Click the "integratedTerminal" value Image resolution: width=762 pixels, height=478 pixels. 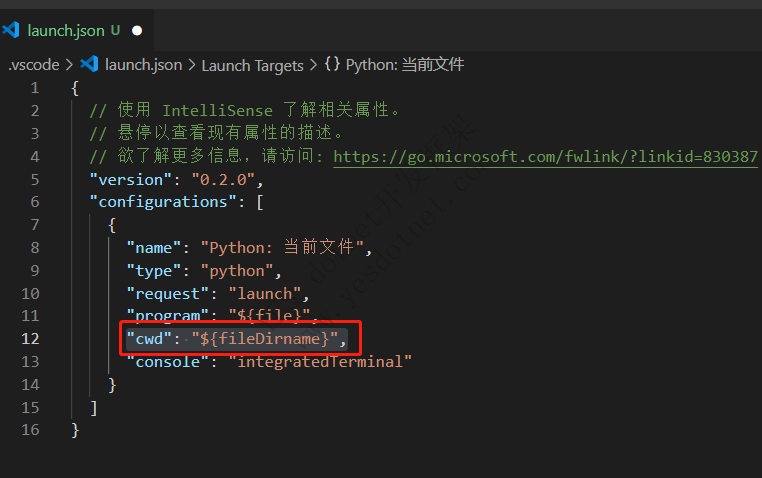[320, 361]
